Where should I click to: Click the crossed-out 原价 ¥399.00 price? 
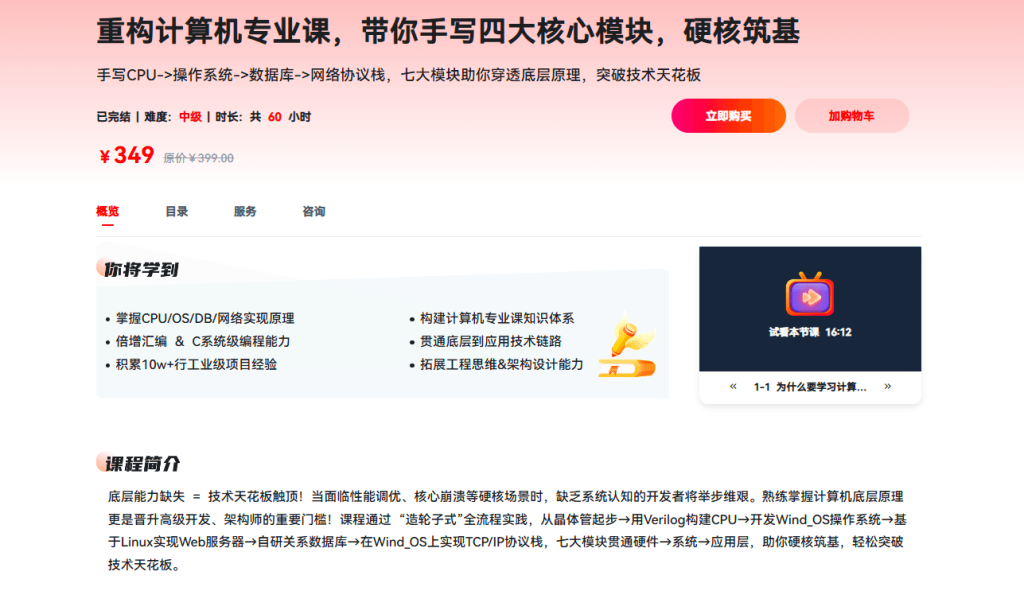(x=198, y=158)
